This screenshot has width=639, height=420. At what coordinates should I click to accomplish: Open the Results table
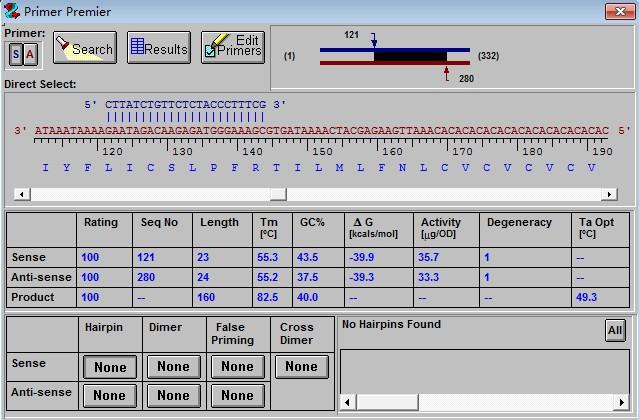point(159,48)
